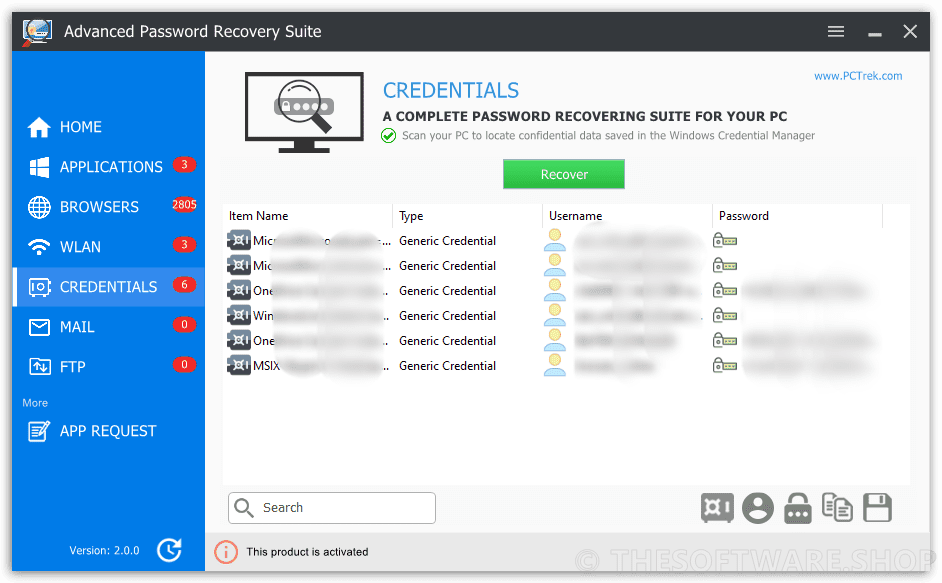Click the CREDENTIALS page heading
This screenshot has width=942, height=583.
tap(451, 91)
